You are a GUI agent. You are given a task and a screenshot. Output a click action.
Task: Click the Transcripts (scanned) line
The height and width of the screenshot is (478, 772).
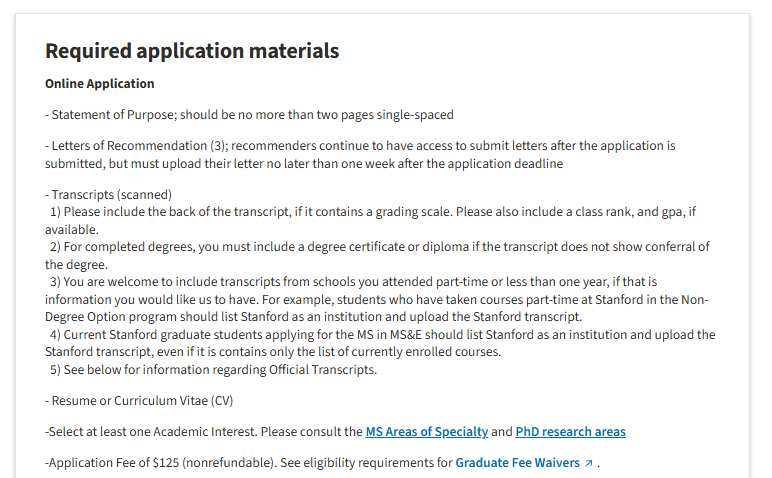pos(108,194)
